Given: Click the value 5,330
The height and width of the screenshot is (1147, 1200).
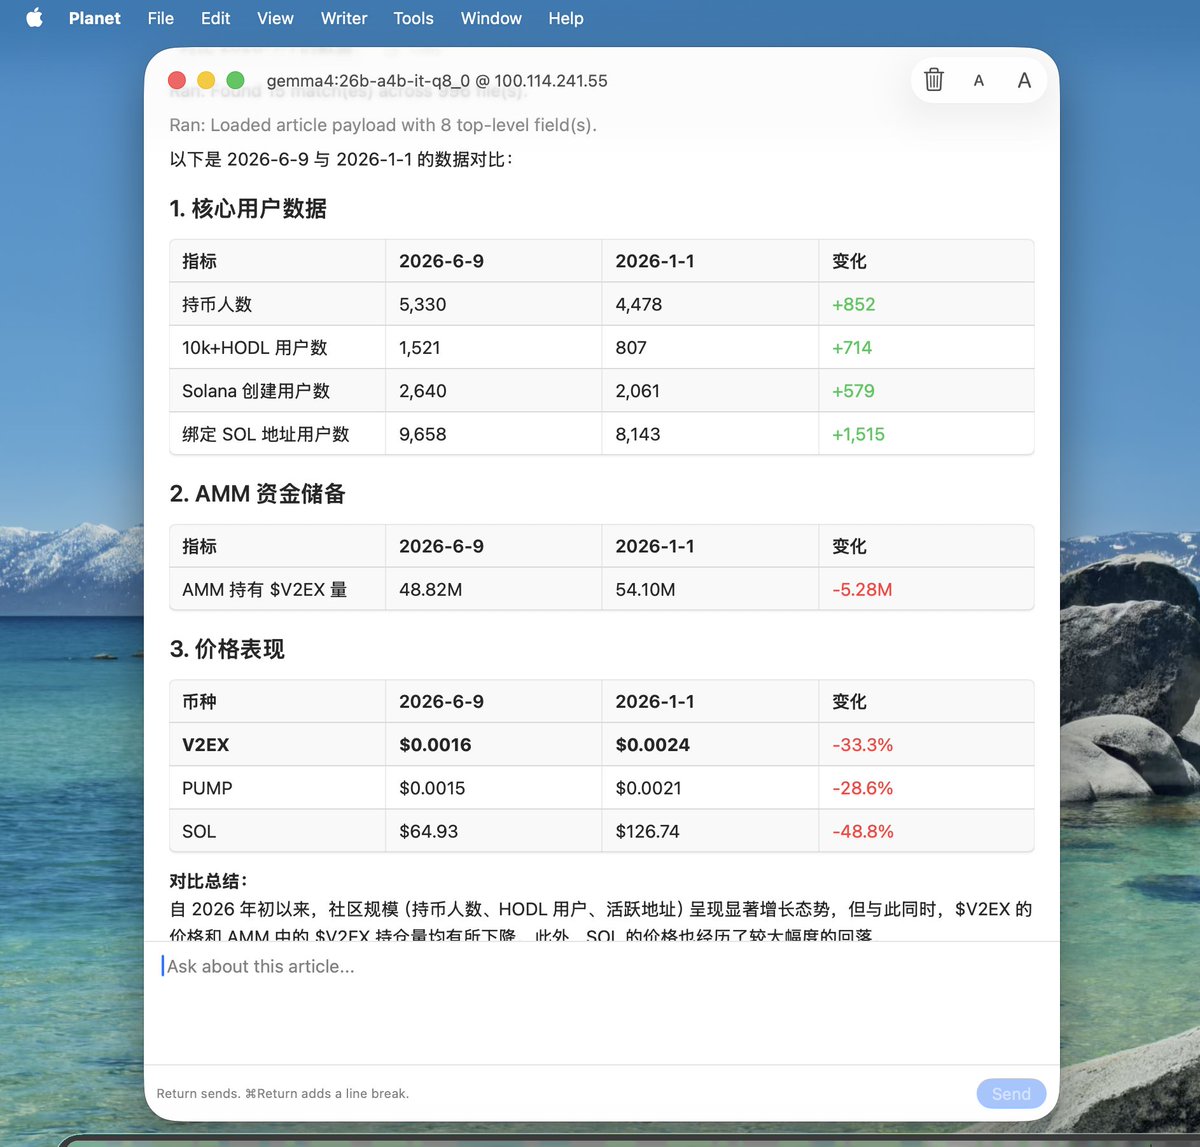Looking at the screenshot, I should 422,304.
